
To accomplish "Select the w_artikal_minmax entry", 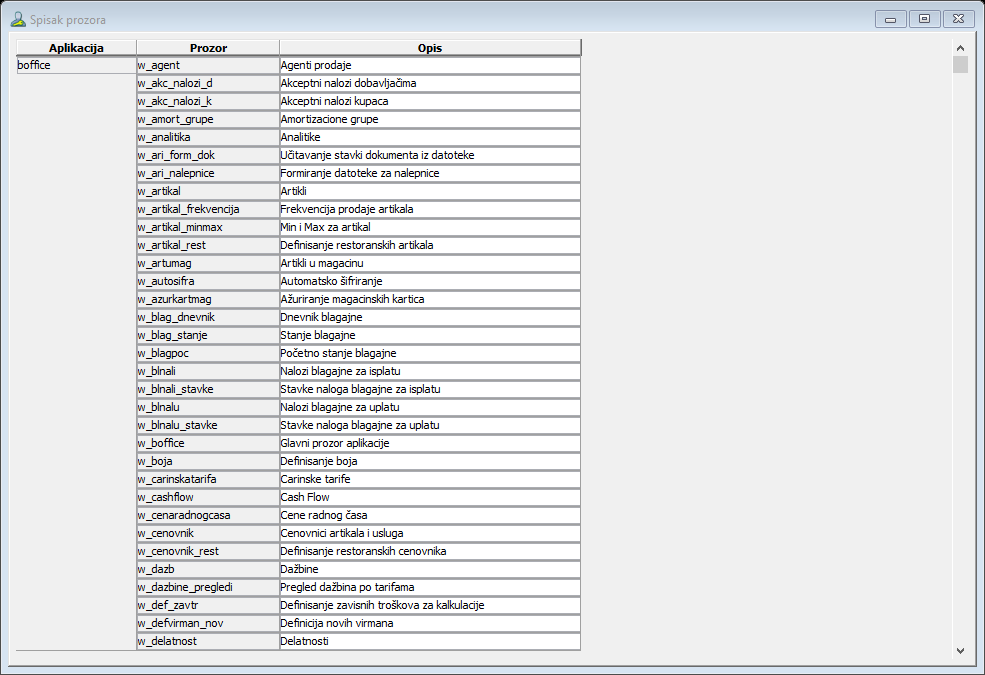I will 208,227.
